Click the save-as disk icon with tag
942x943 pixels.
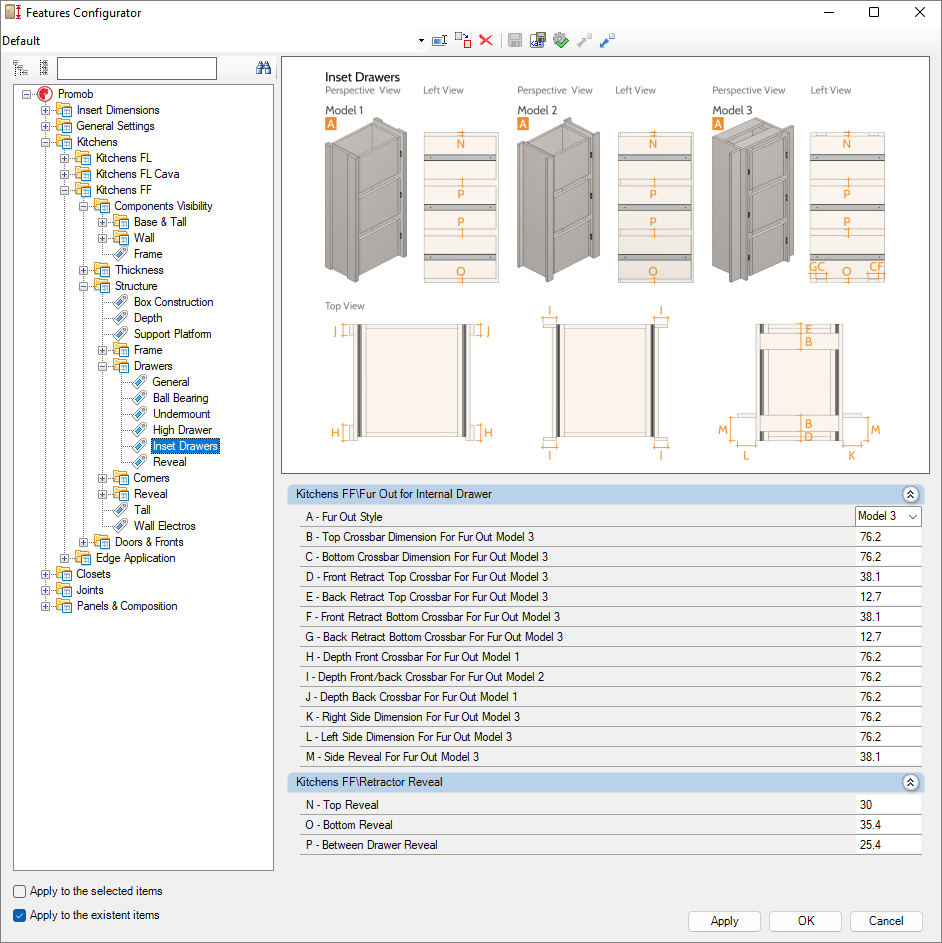pyautogui.click(x=538, y=40)
